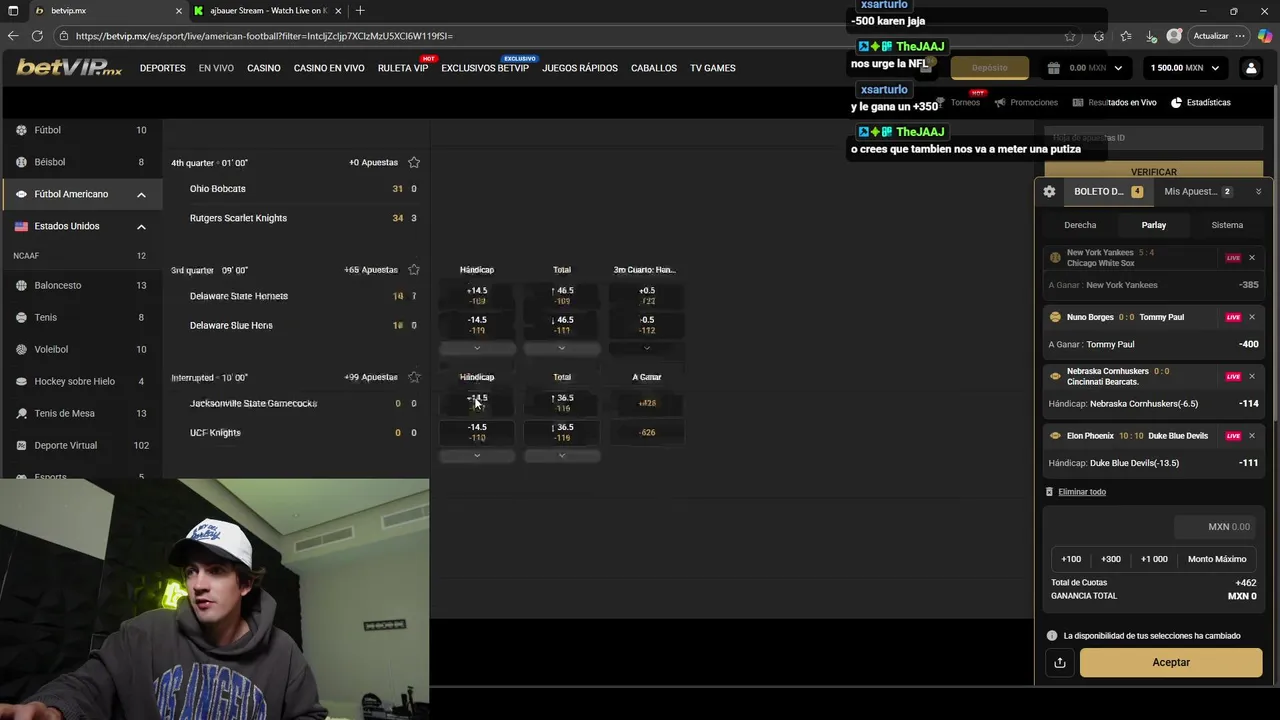Remove New York Yankees selection from betslip
The image size is (1280, 720).
[1251, 258]
